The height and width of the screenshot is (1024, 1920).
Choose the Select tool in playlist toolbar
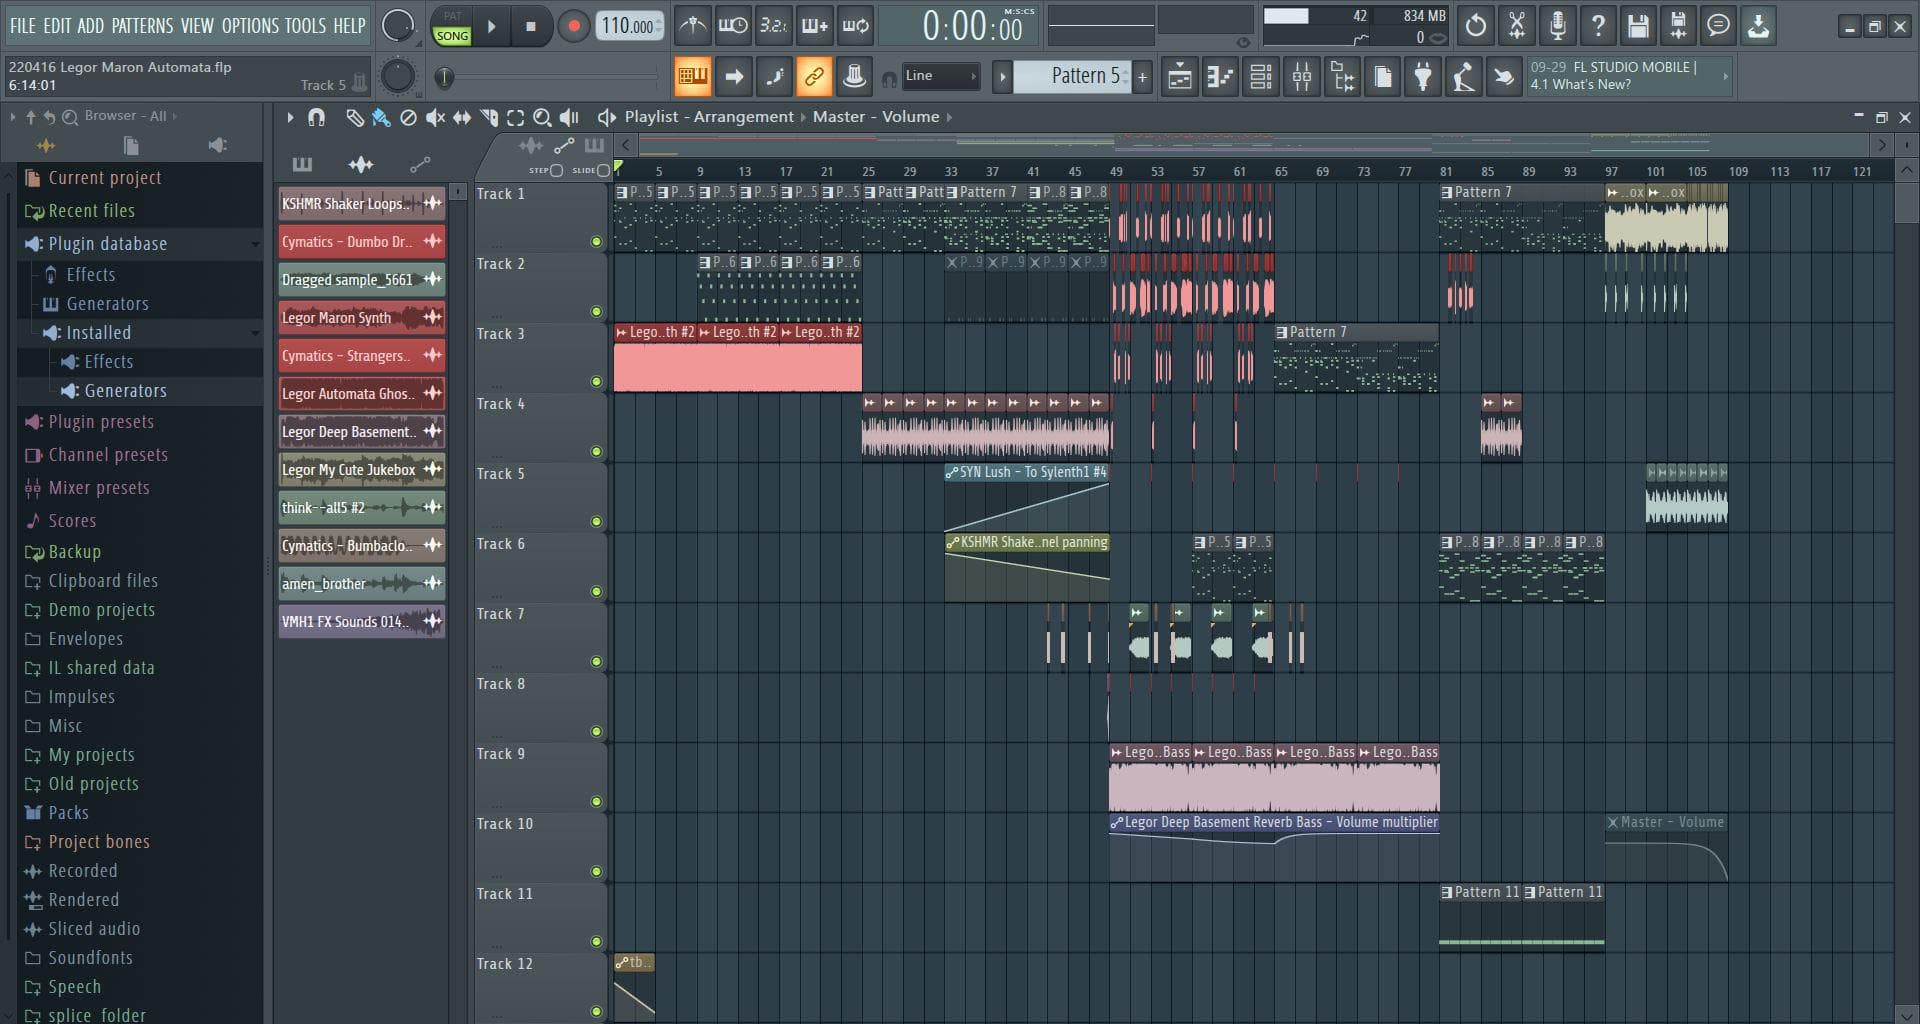tap(515, 118)
